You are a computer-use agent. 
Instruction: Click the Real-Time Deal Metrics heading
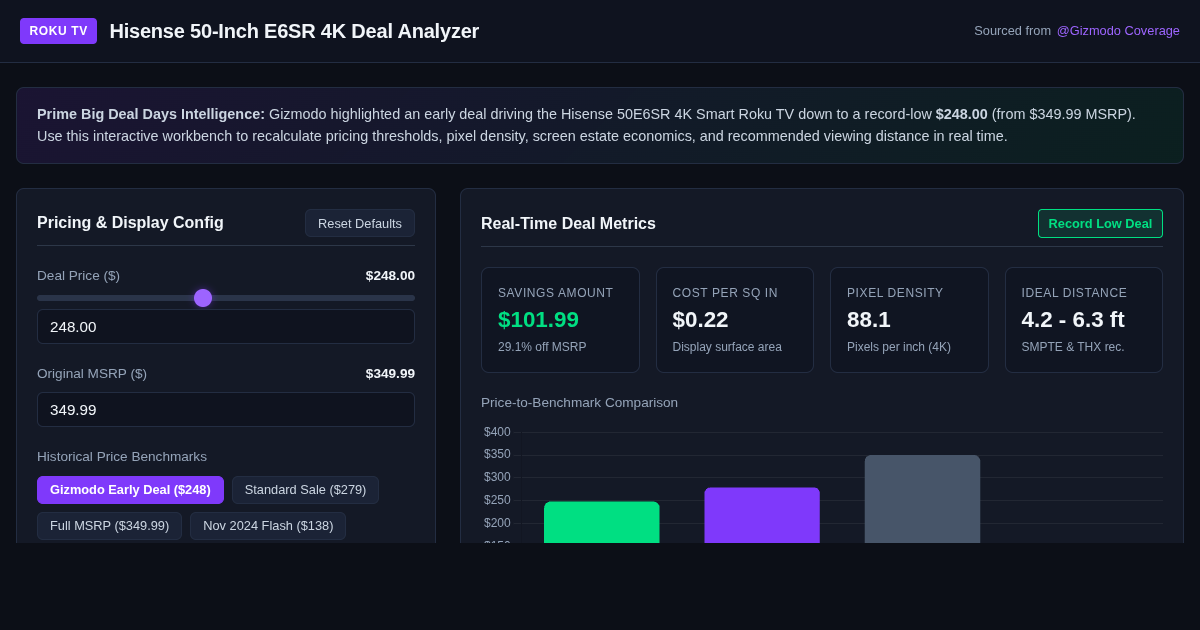[x=568, y=224]
